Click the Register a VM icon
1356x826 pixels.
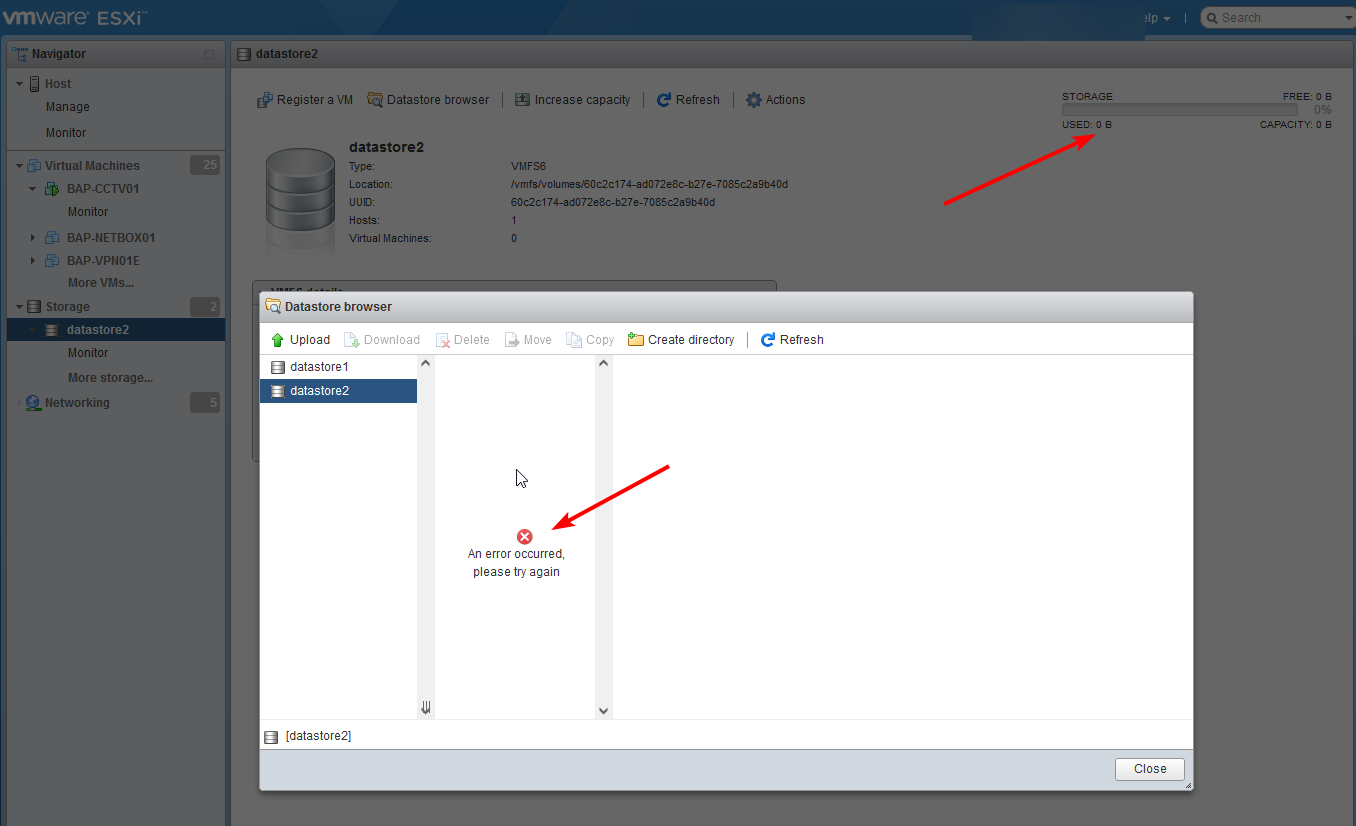point(265,99)
